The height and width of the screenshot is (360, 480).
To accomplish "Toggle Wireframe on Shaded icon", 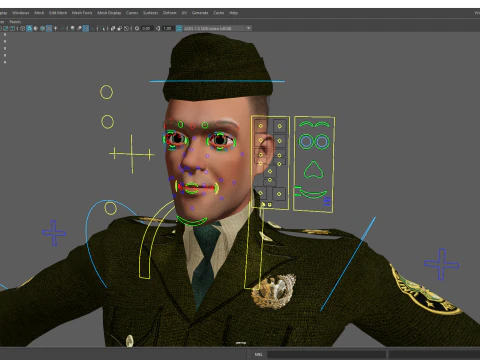I will point(42,28).
